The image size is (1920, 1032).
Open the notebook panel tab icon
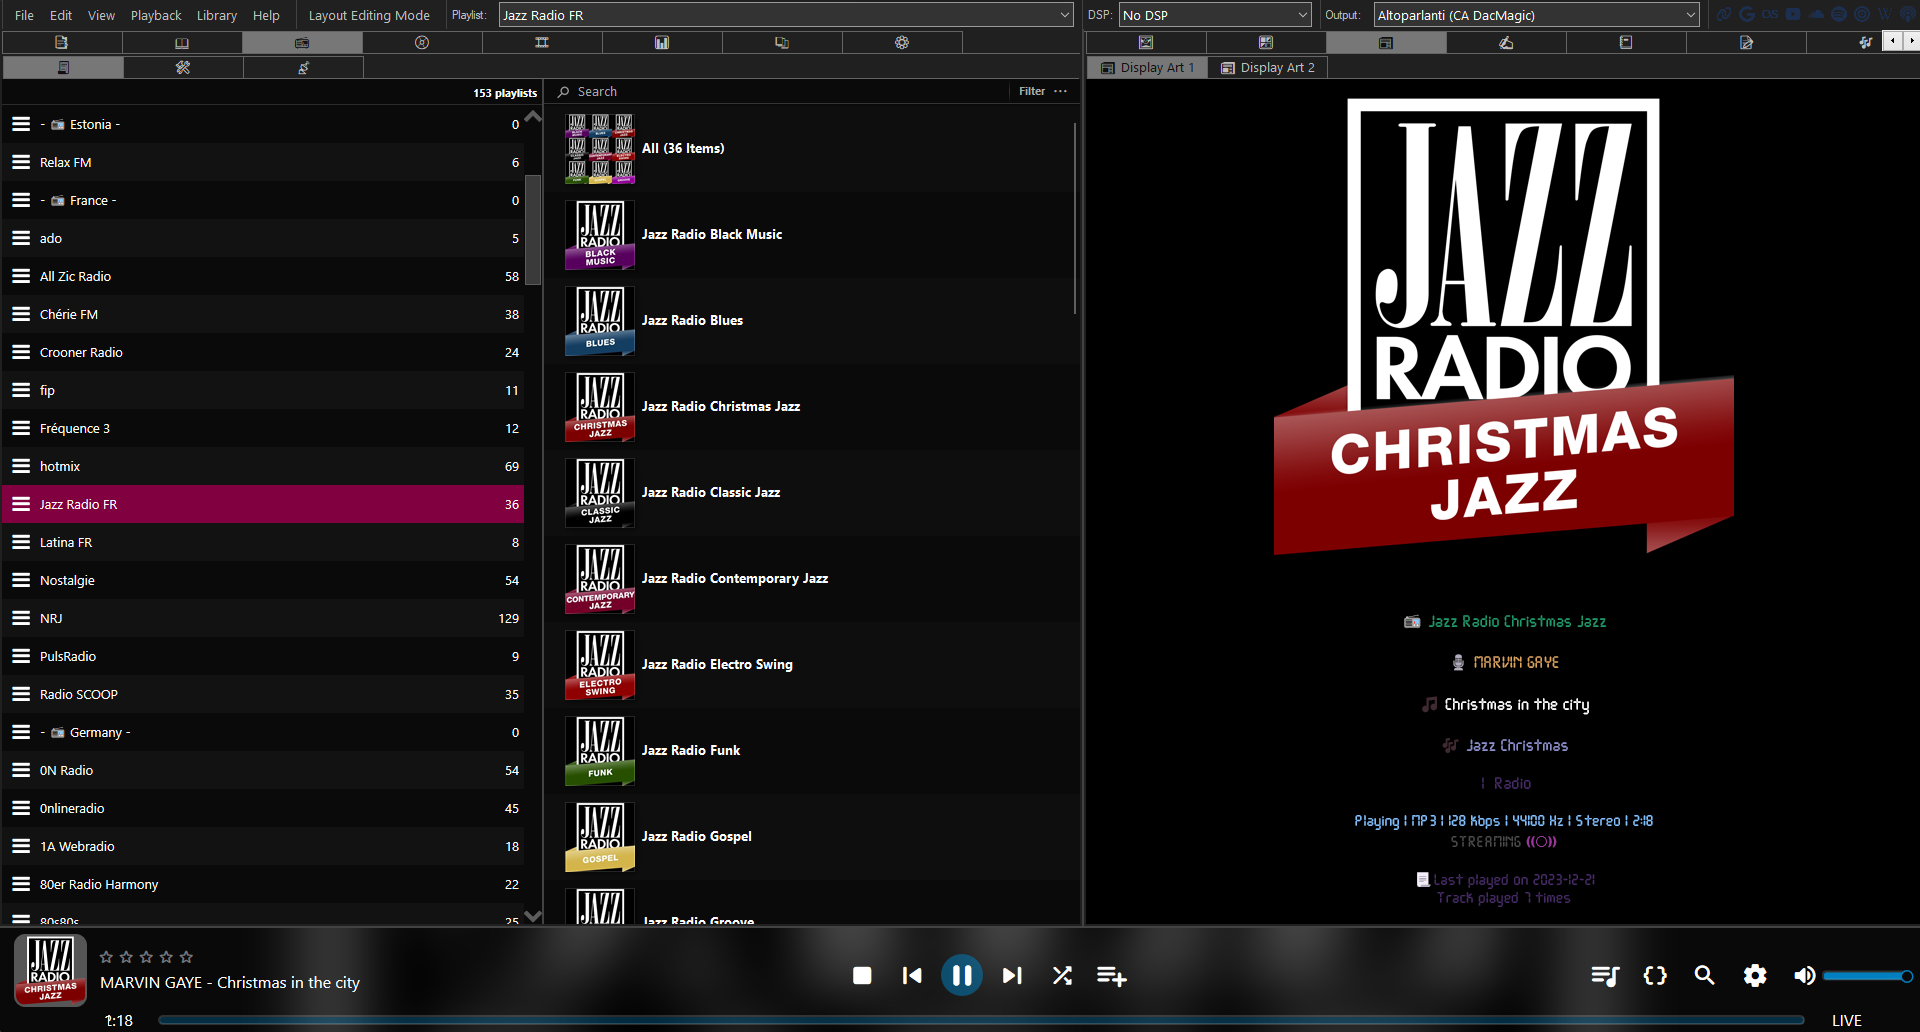1626,42
